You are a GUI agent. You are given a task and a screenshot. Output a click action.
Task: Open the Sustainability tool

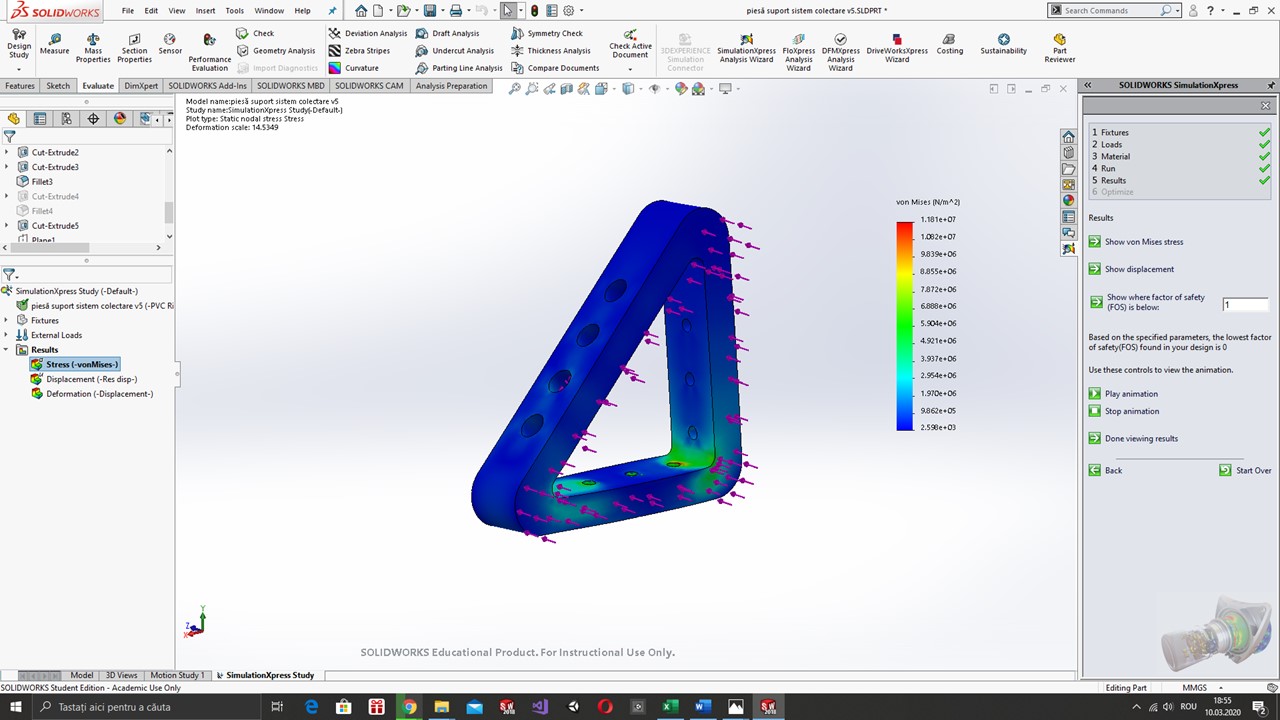pyautogui.click(x=1003, y=44)
